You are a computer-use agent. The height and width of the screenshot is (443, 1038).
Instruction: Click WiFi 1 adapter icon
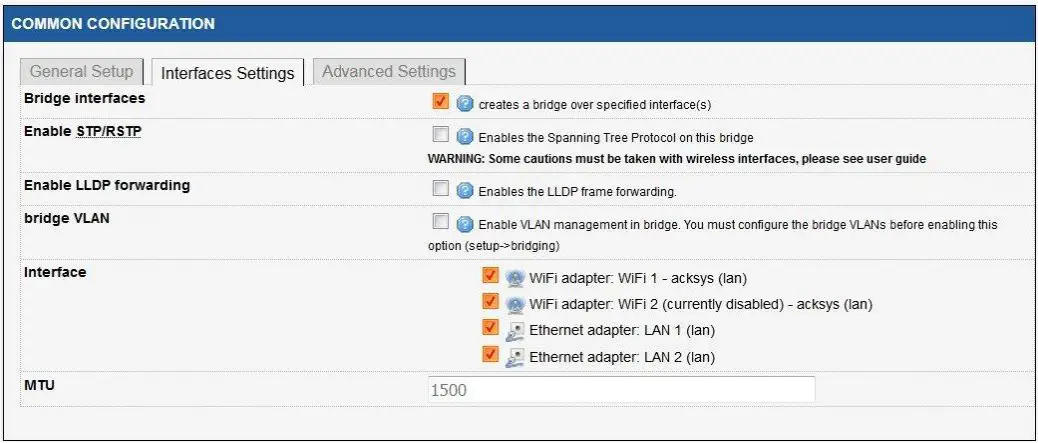[515, 277]
